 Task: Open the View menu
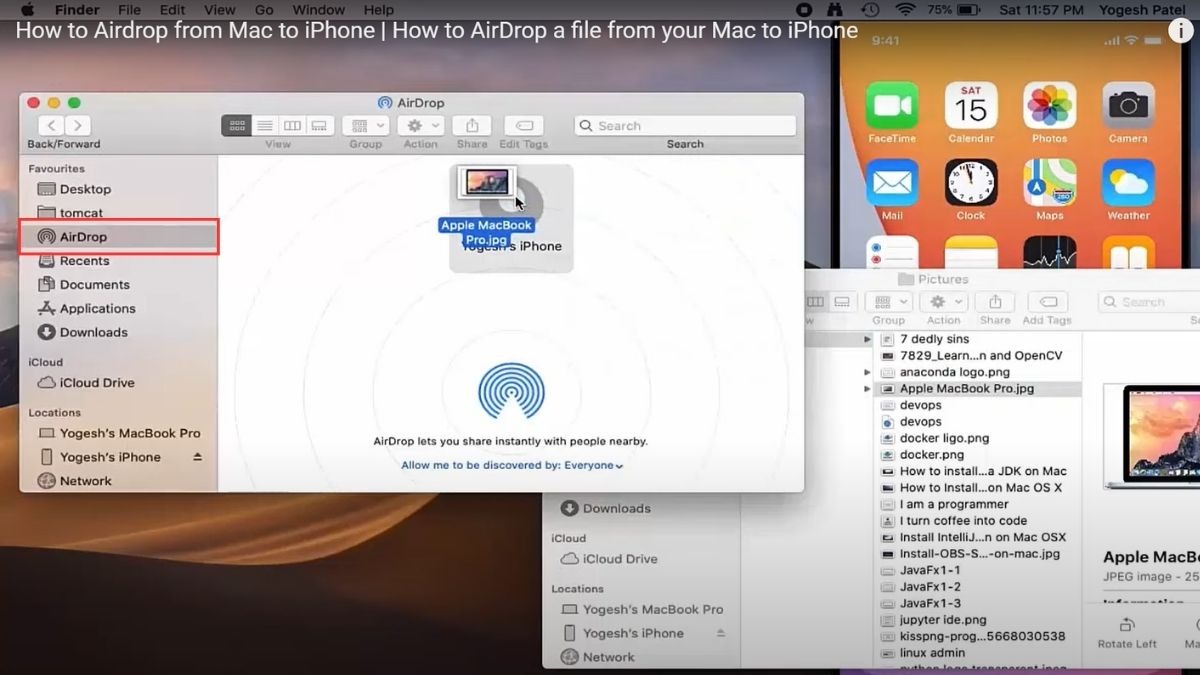click(219, 10)
